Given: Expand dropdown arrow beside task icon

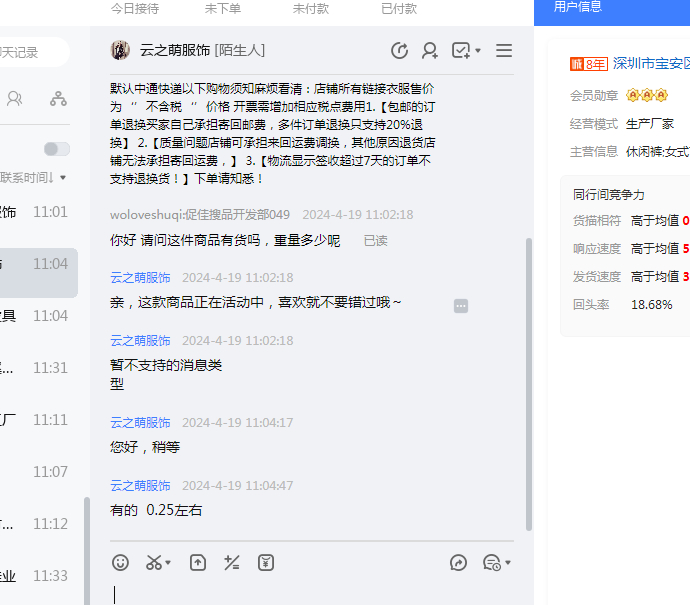Looking at the screenshot, I should coord(478,51).
